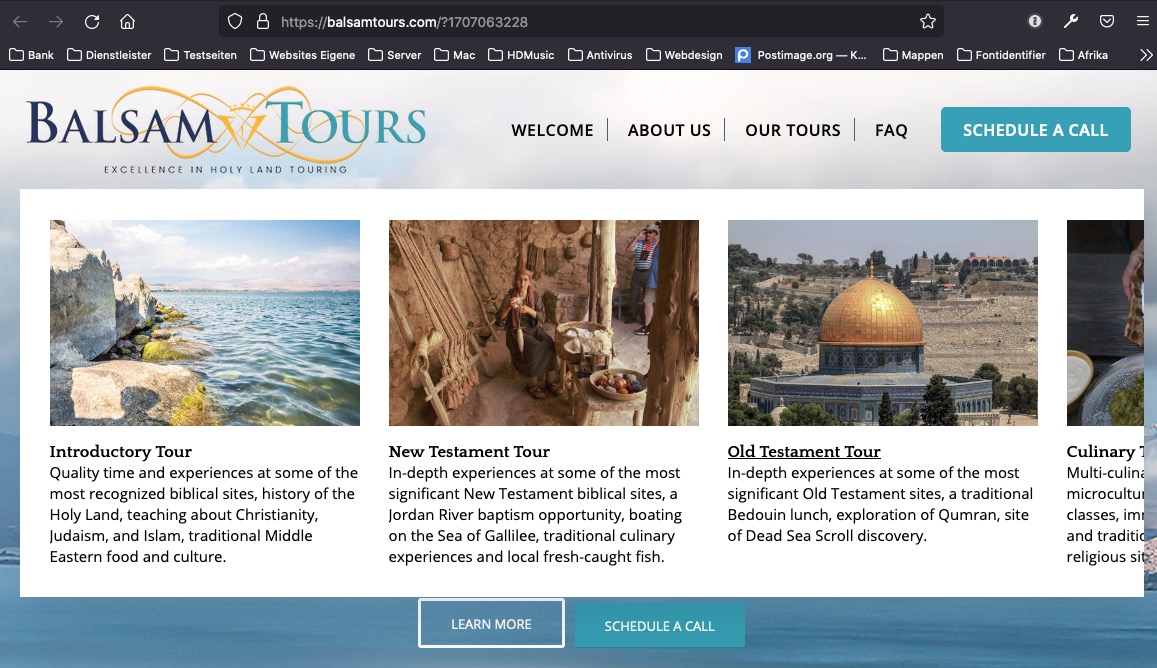This screenshot has height=668, width=1157.
Task: Open the wrench developer tools icon
Action: [x=1071, y=21]
